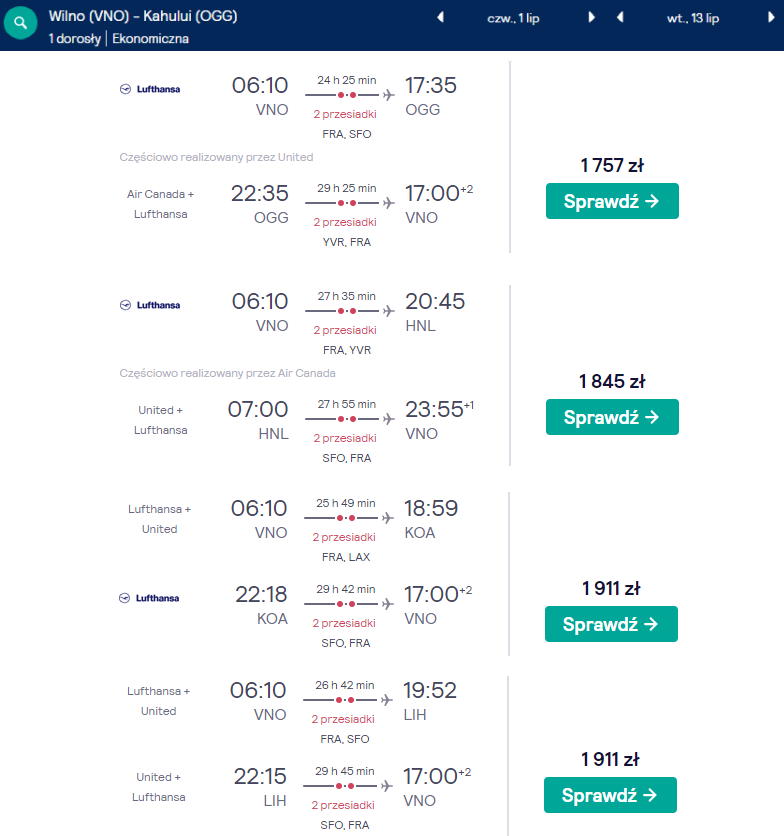The image size is (784, 836).
Task: Select departure date czw., 1 lip
Action: 513,19
